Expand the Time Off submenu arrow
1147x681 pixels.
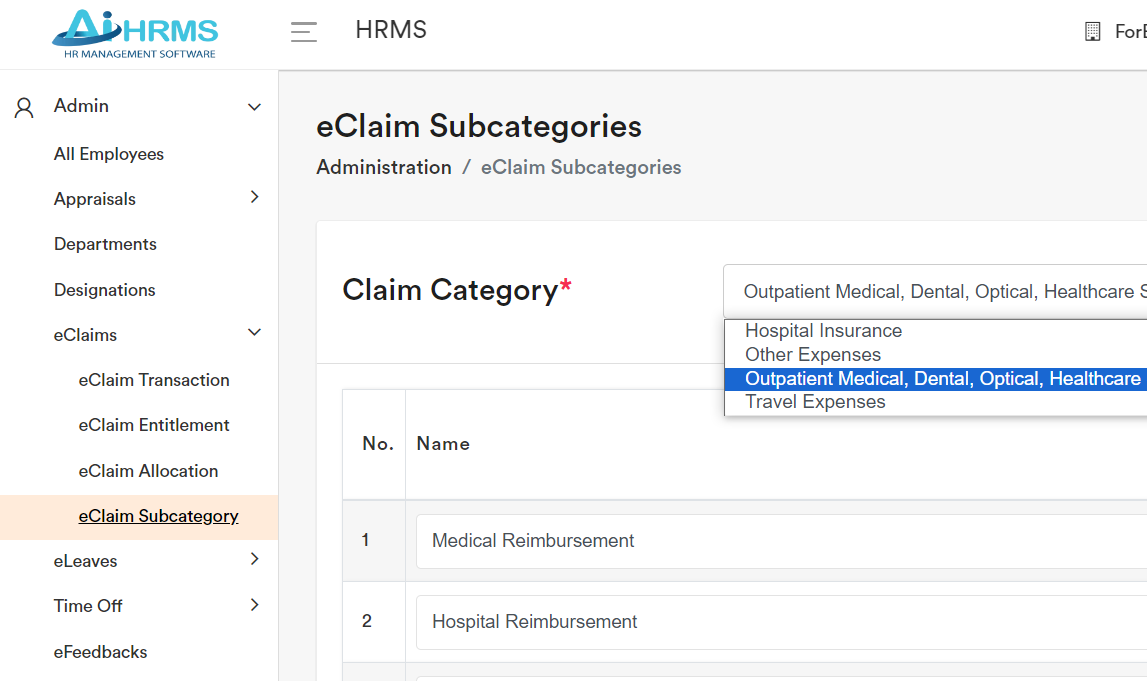coord(254,605)
